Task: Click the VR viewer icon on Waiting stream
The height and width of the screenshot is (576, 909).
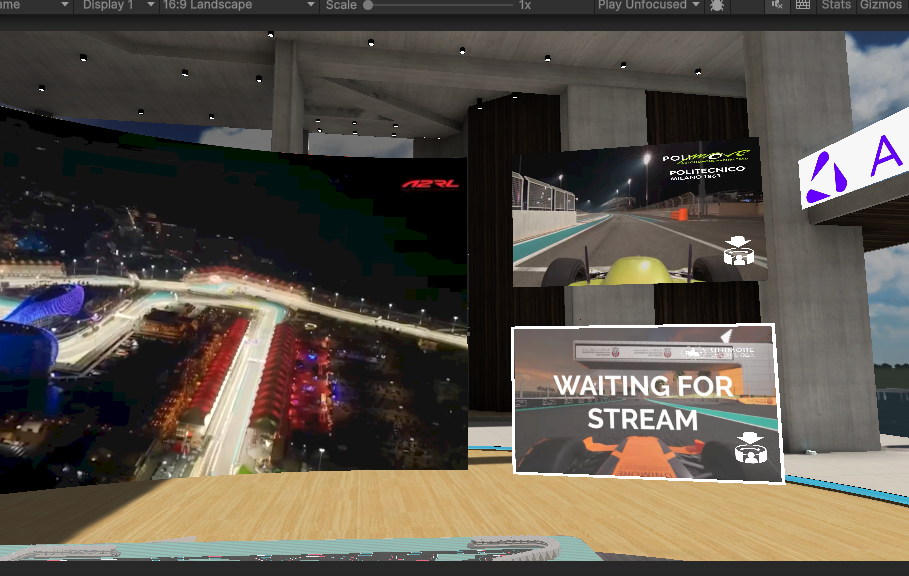Action: [751, 448]
